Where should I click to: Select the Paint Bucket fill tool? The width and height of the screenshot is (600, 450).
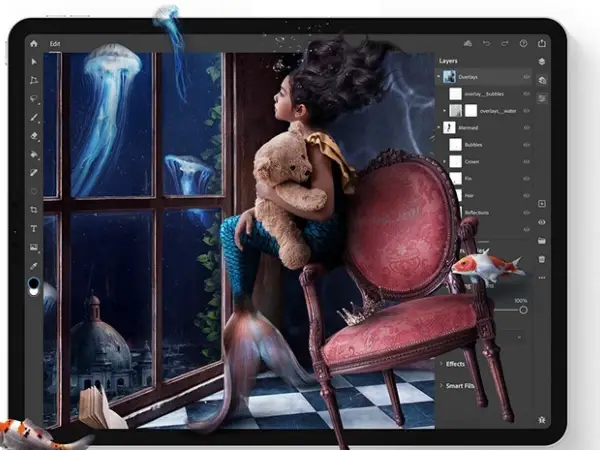point(34,155)
